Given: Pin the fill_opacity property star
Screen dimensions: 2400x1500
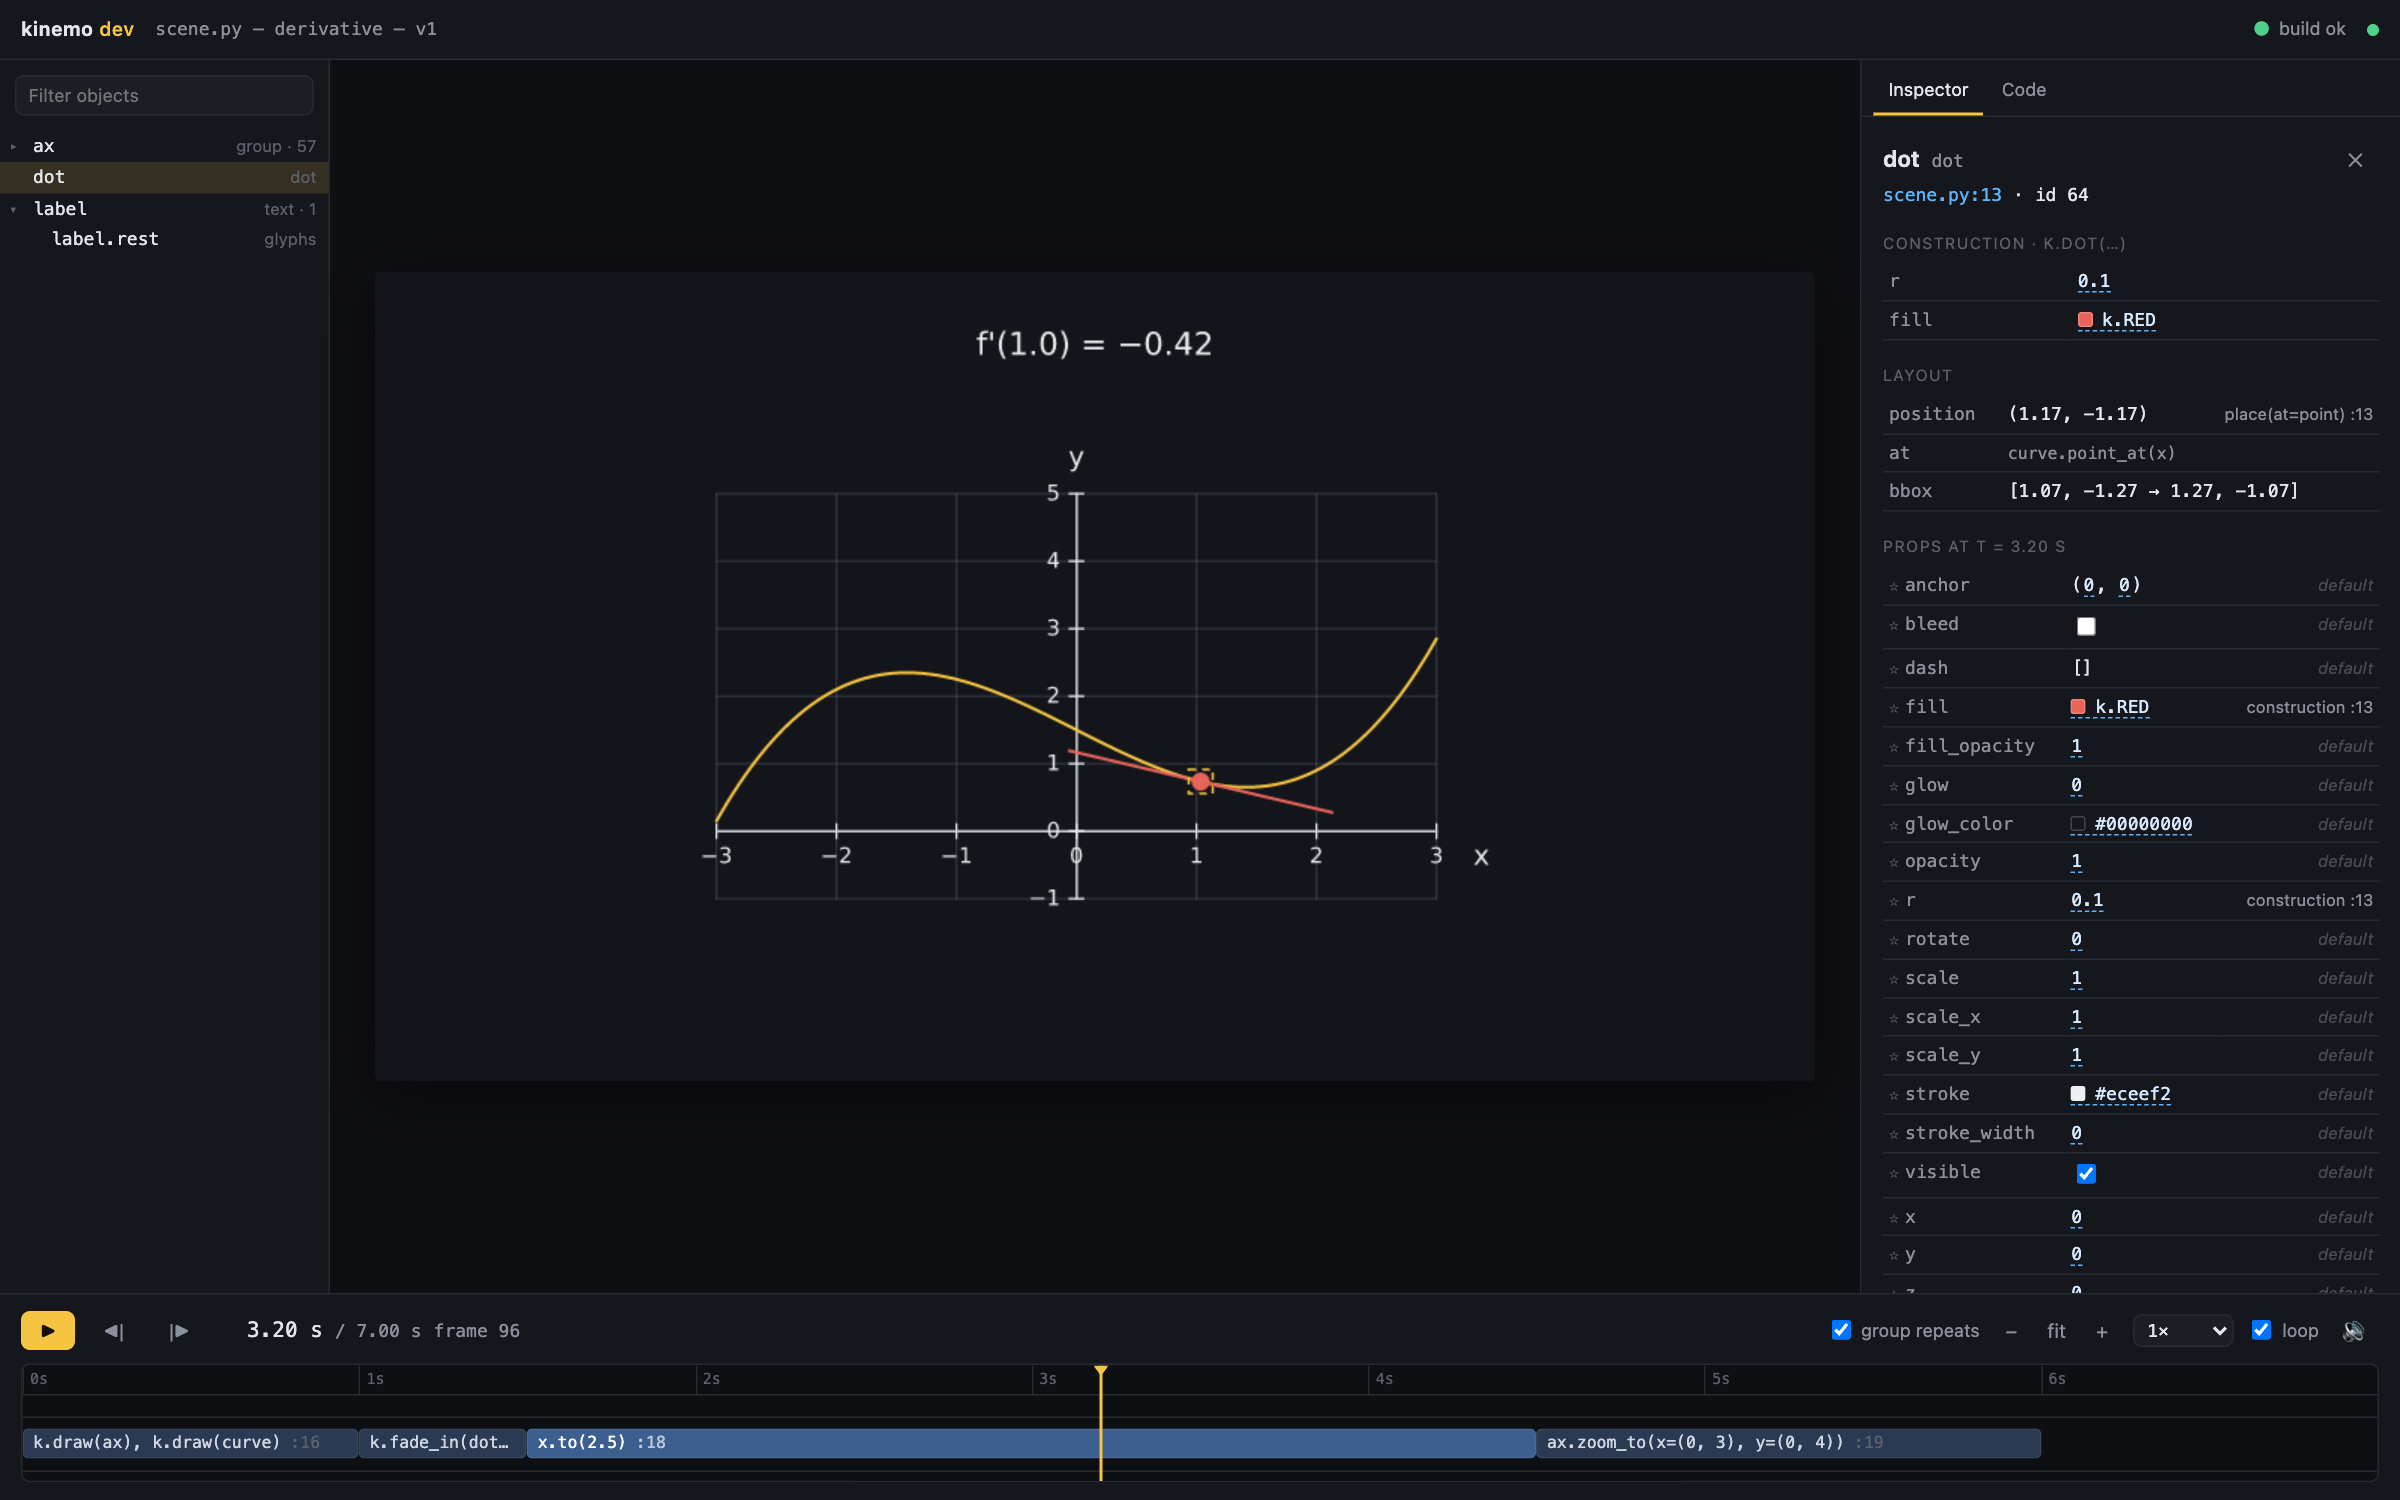Looking at the screenshot, I should tap(1893, 747).
